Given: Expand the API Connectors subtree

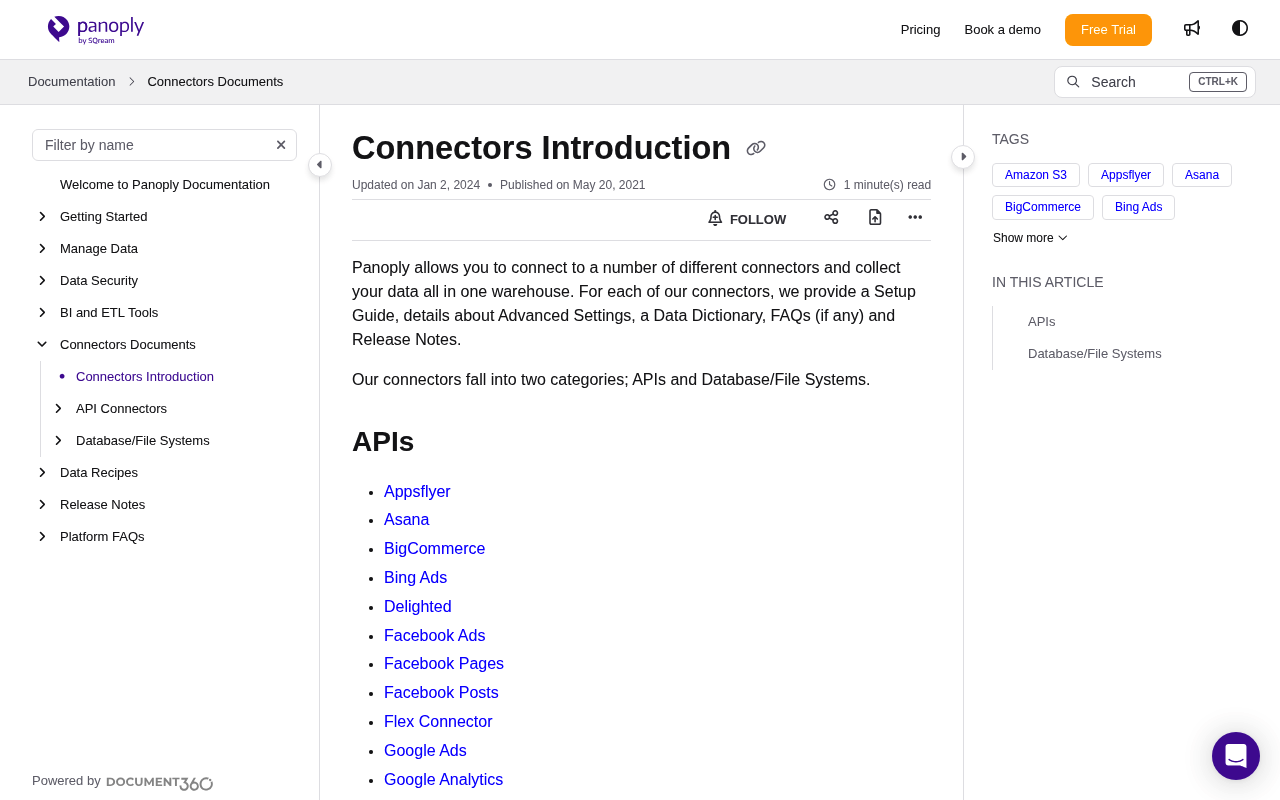Looking at the screenshot, I should point(58,409).
